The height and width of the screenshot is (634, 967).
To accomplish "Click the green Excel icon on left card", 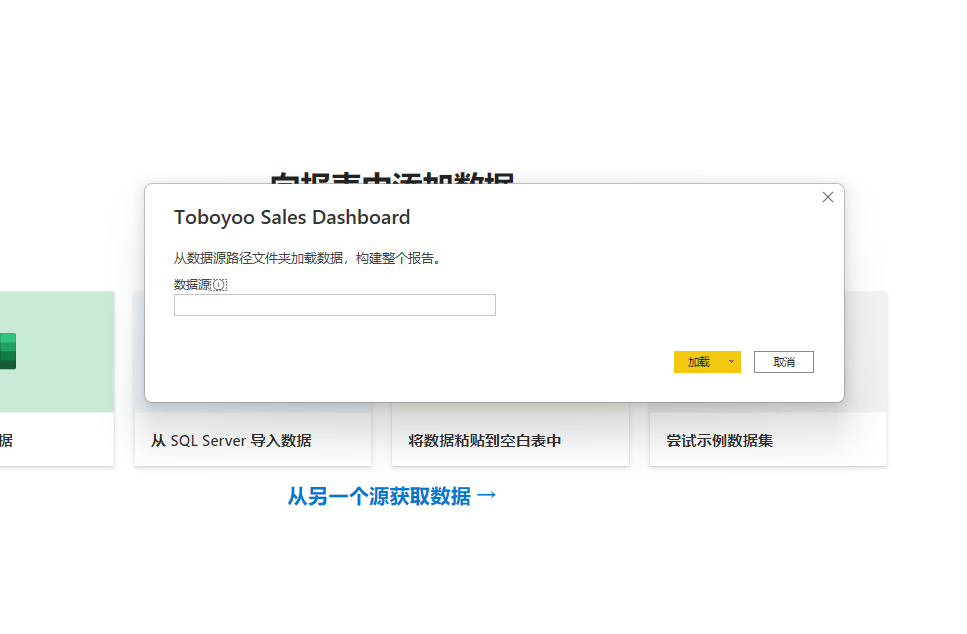I will (7, 351).
